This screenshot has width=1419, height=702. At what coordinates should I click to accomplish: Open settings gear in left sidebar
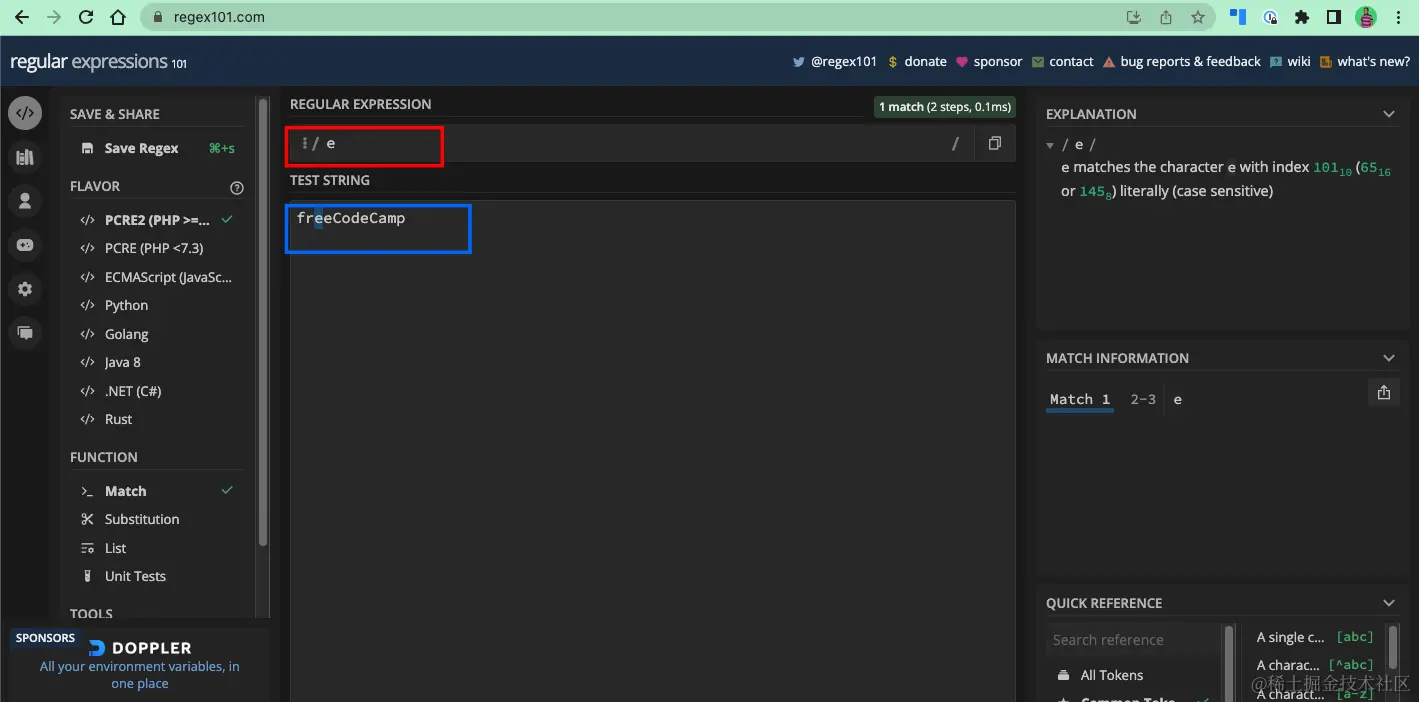[x=25, y=289]
